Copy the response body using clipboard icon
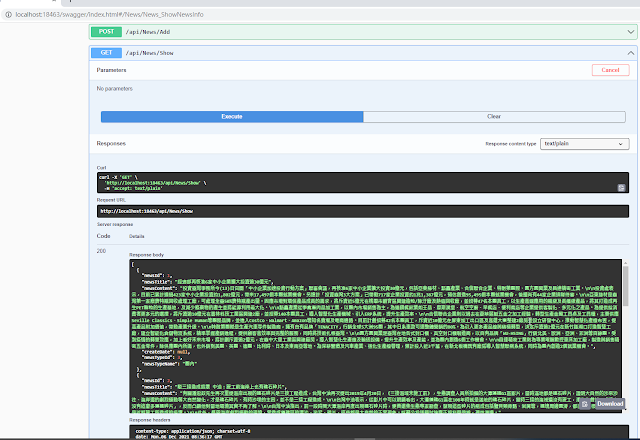 coord(584,404)
